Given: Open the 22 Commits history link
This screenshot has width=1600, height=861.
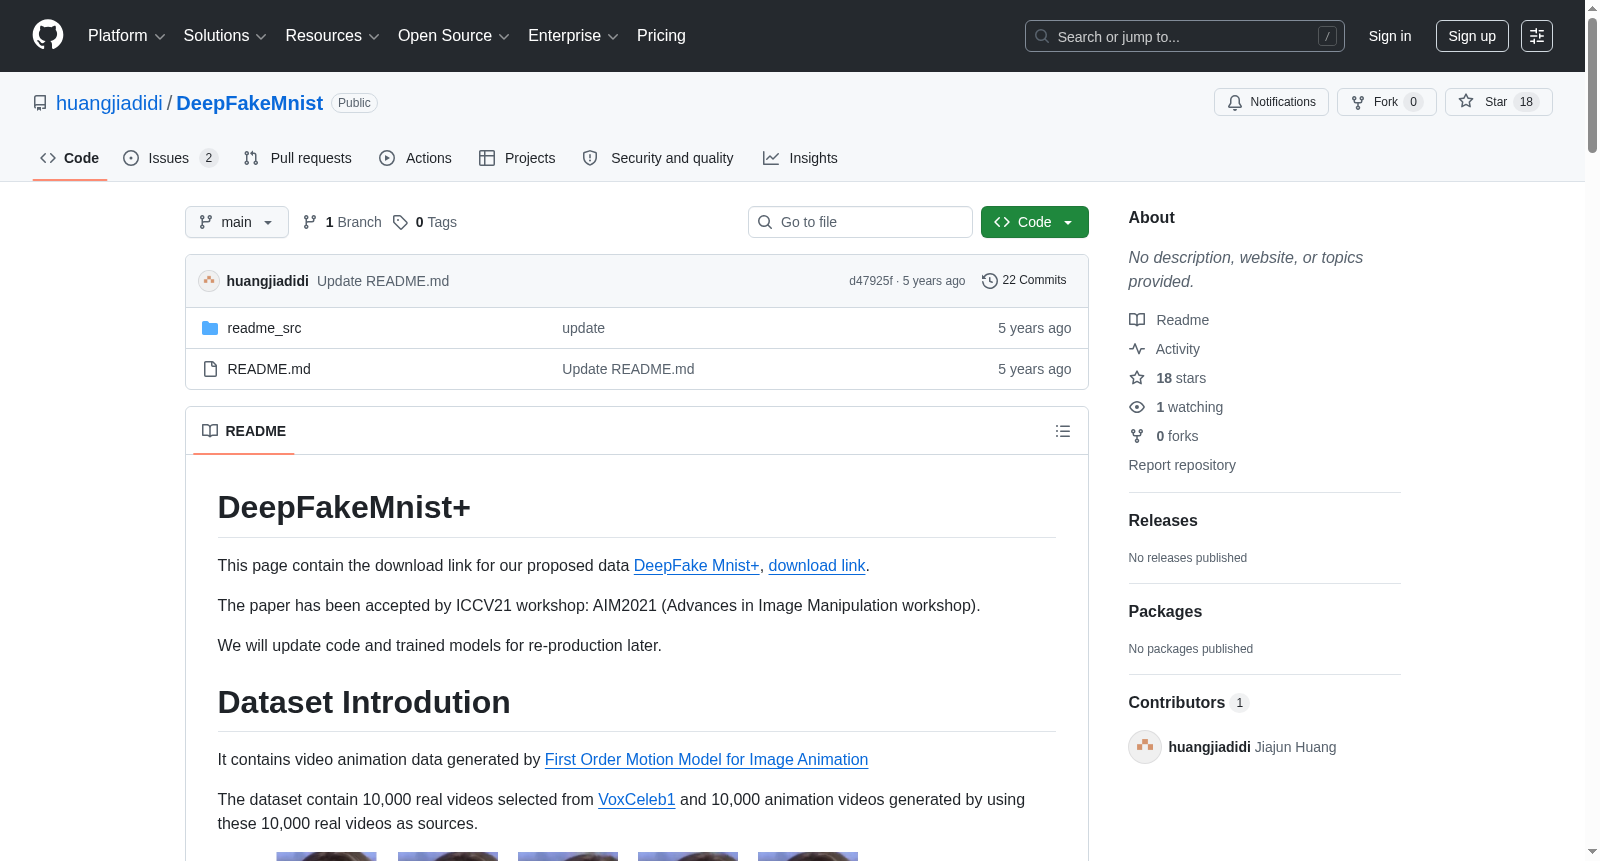Looking at the screenshot, I should (x=1025, y=281).
